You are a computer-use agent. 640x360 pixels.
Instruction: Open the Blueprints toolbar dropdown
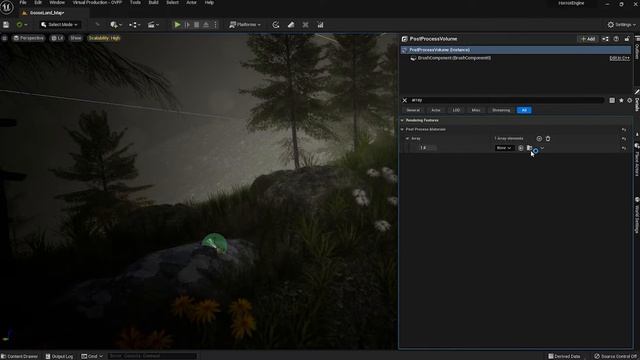point(134,25)
